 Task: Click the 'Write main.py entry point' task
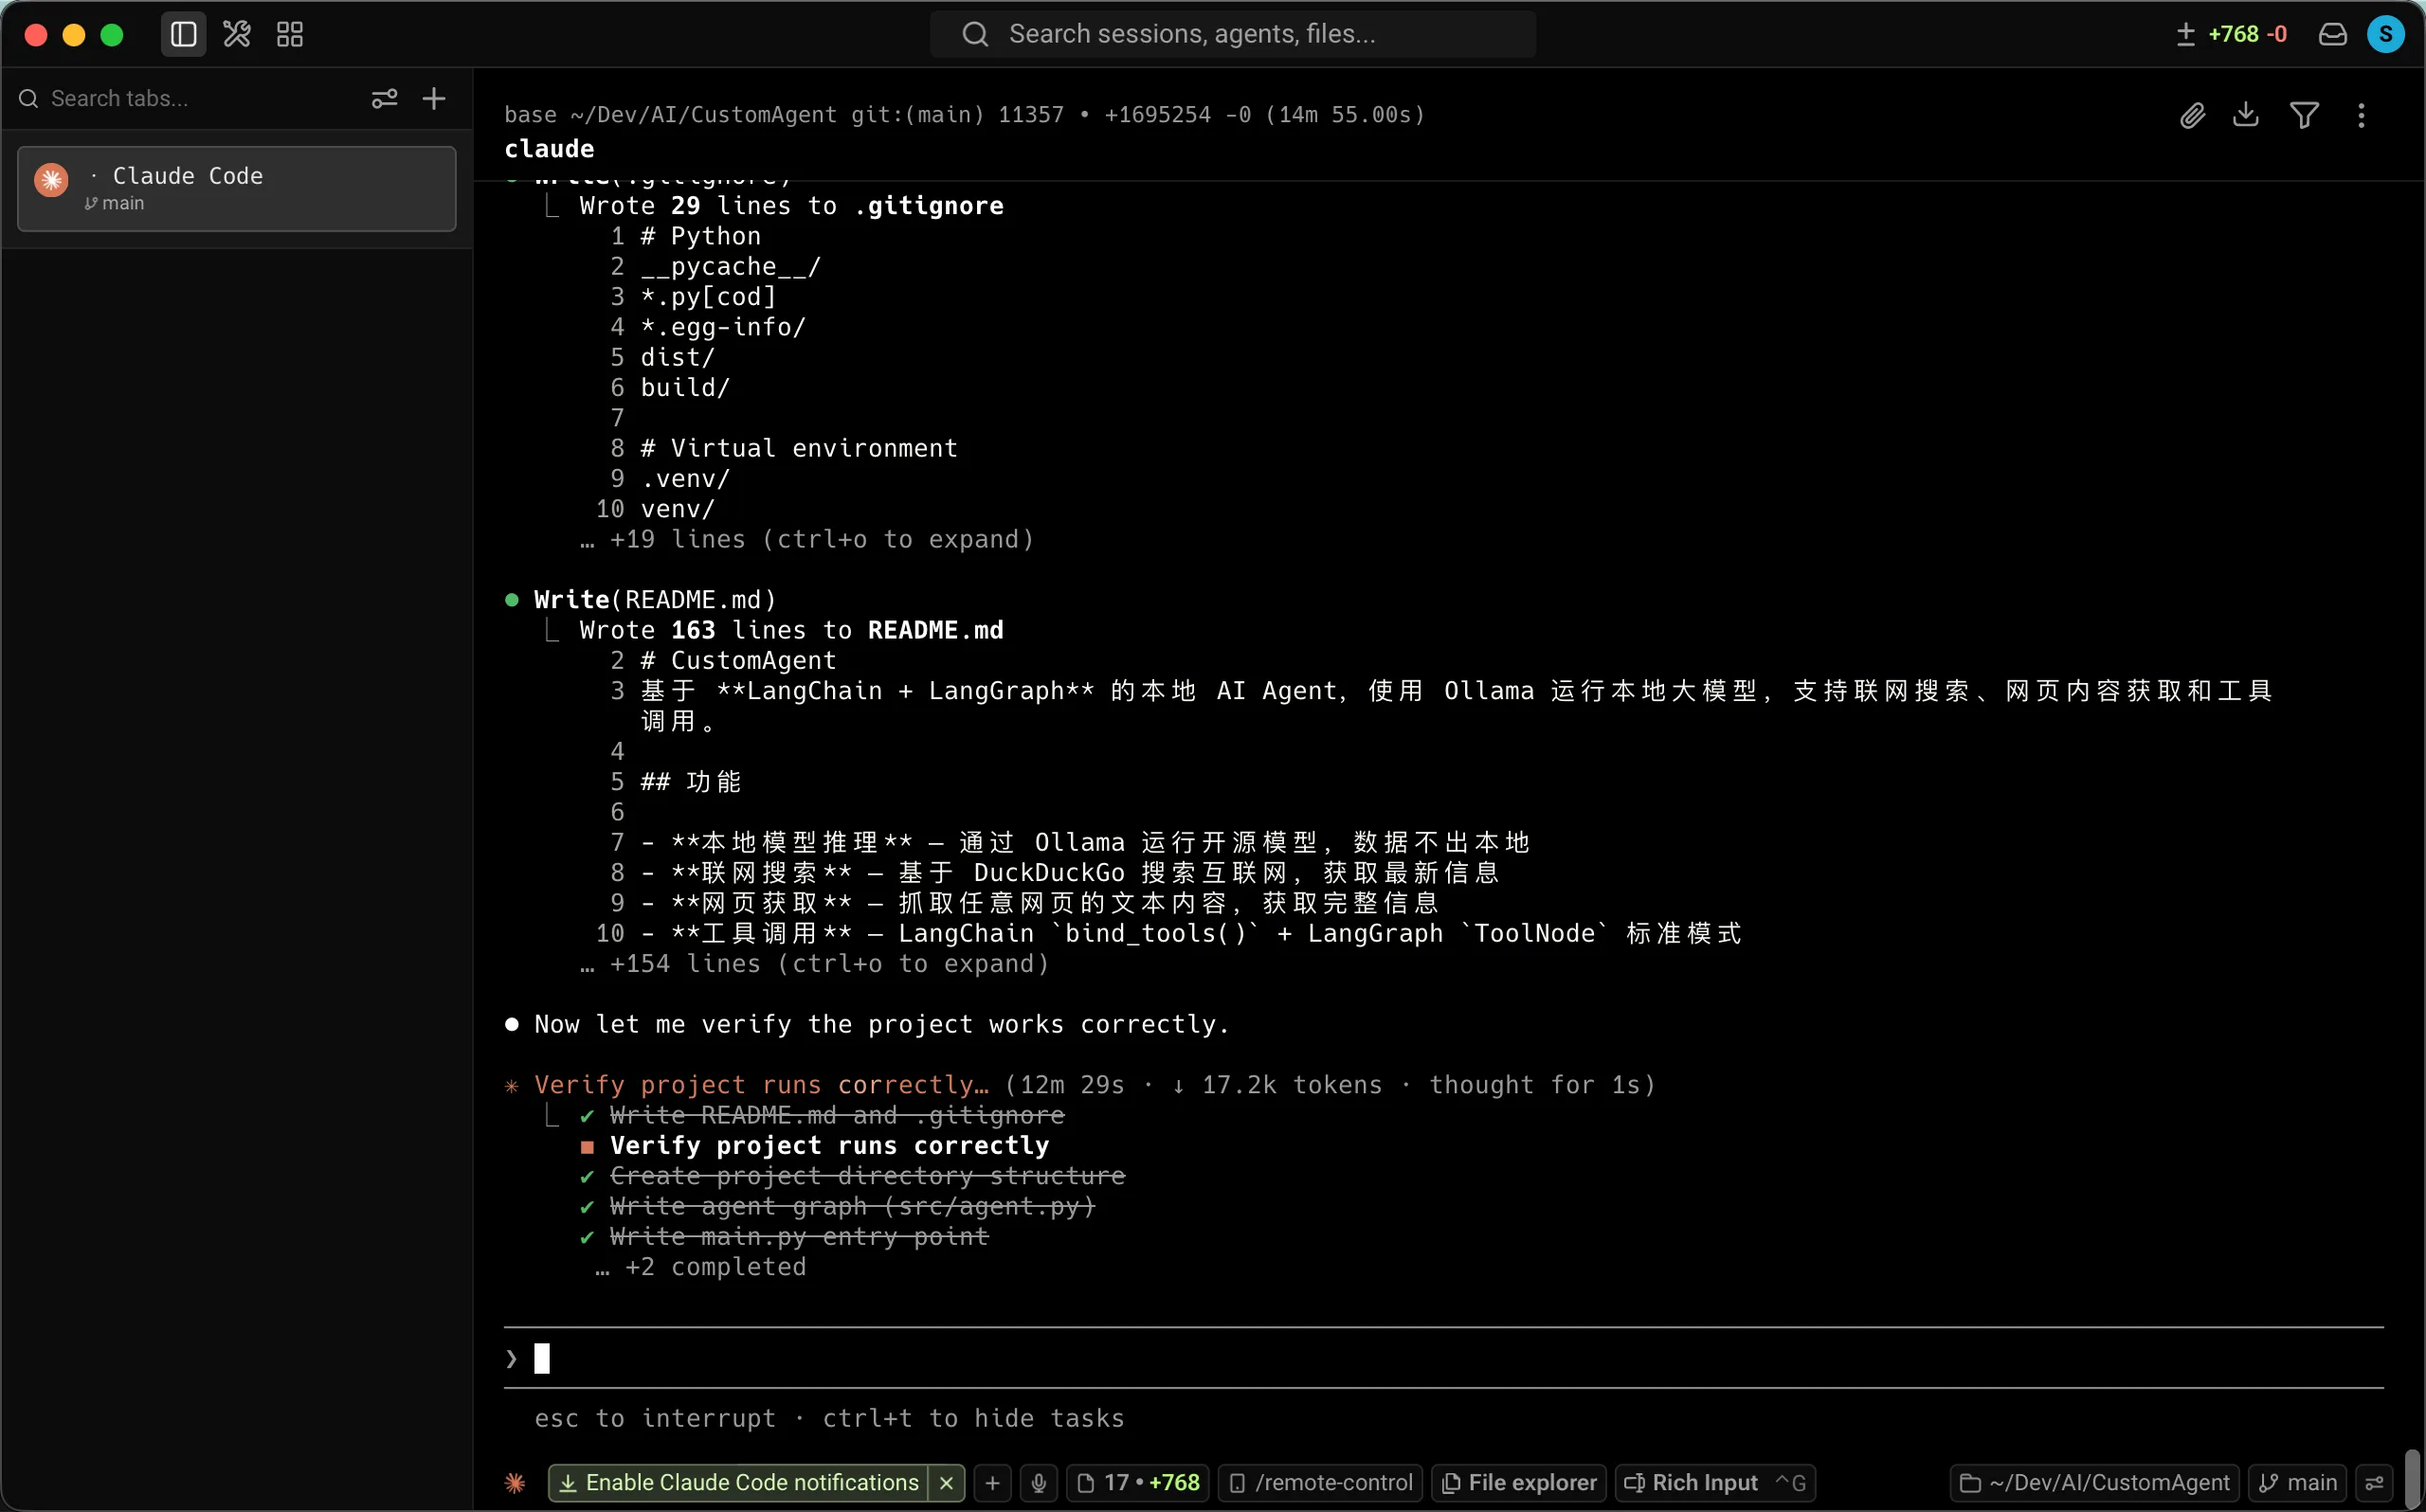pos(799,1236)
